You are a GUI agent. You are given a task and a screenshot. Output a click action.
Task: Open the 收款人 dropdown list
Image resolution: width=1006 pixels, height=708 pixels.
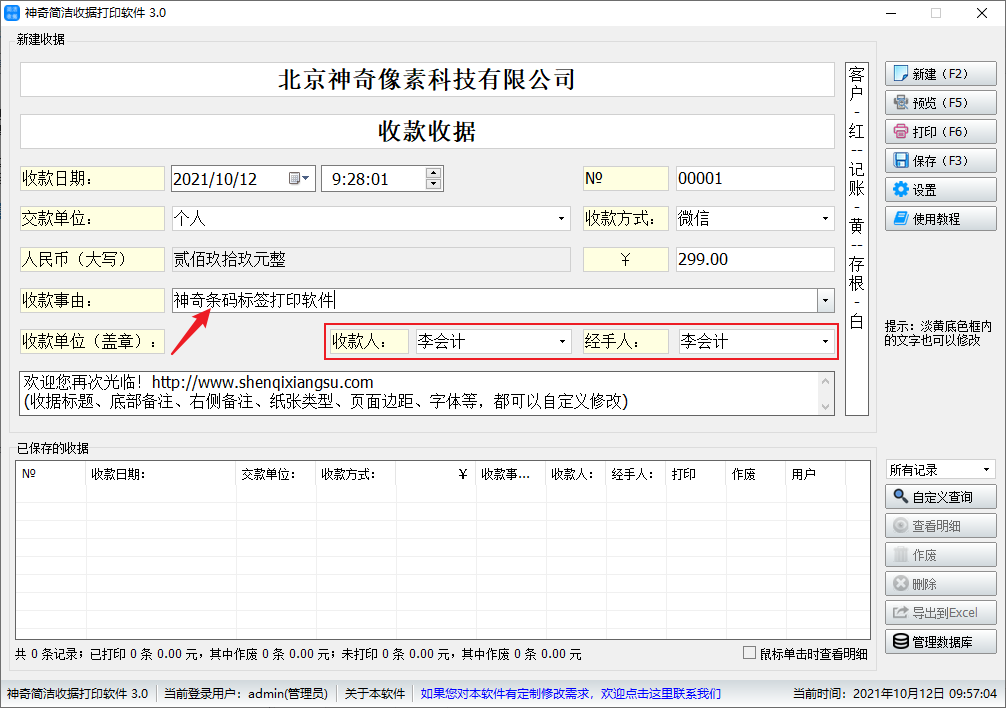click(x=562, y=341)
